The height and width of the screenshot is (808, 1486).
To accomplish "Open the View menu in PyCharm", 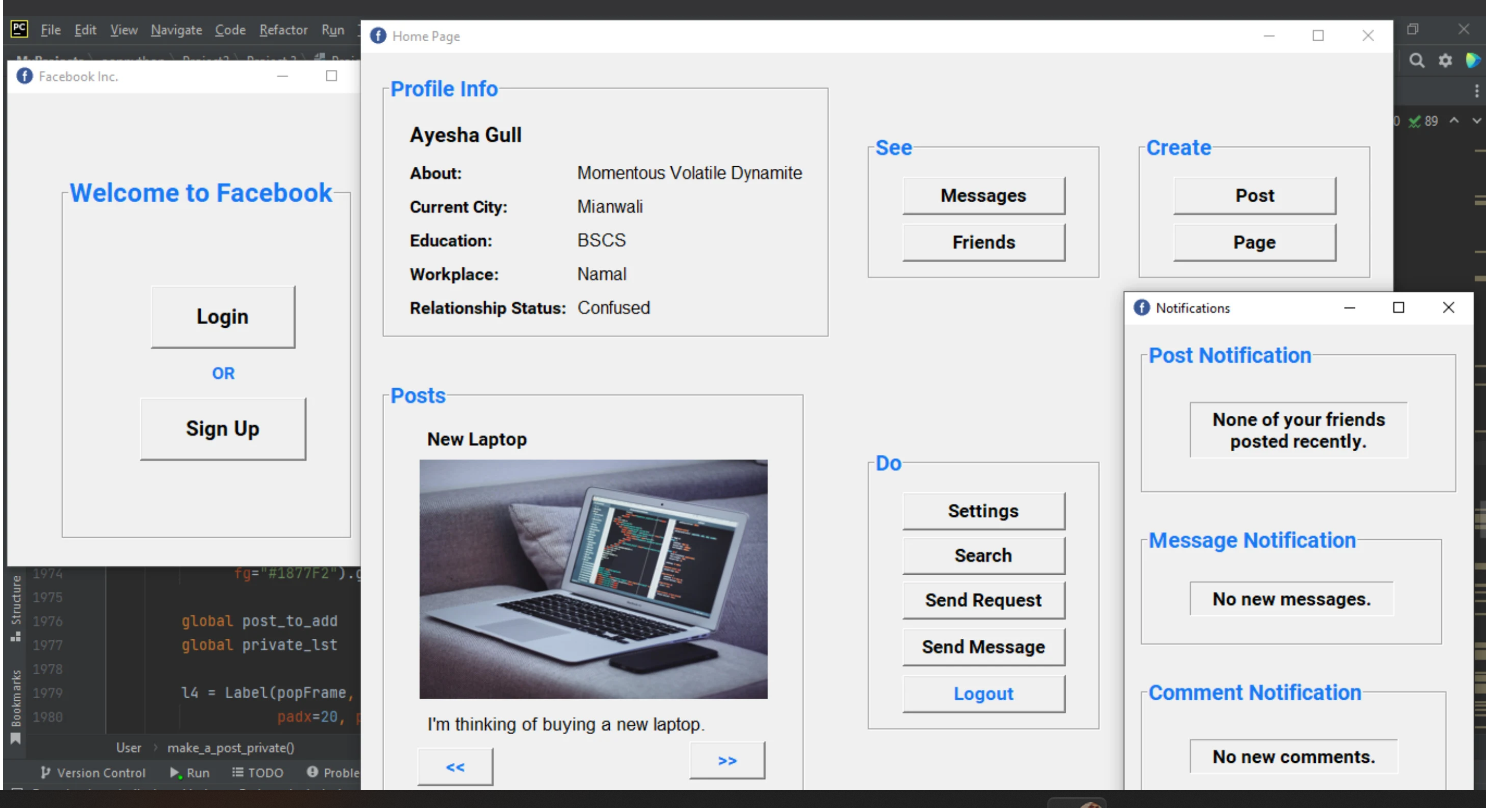I will tap(124, 30).
